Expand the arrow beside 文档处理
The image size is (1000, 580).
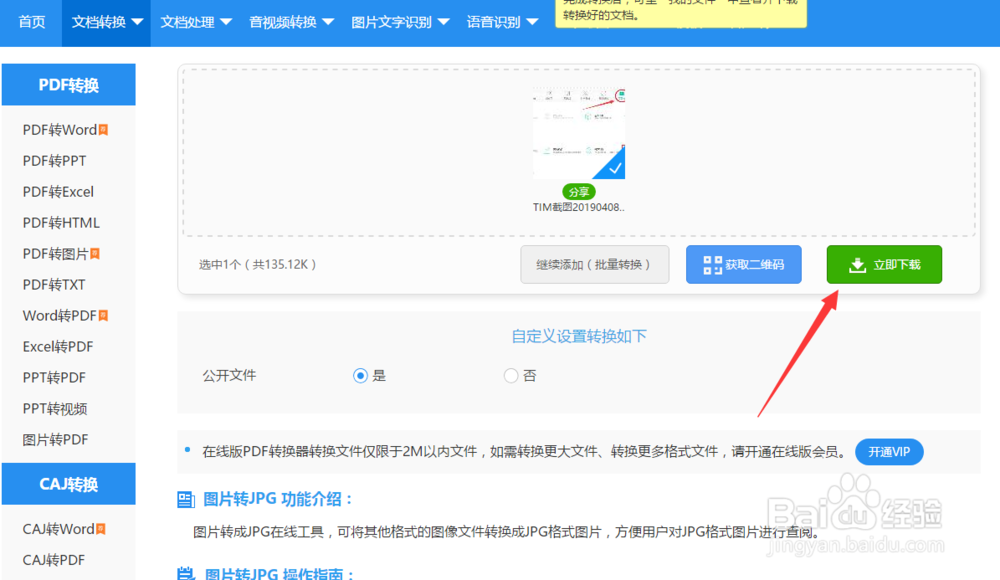tap(226, 22)
